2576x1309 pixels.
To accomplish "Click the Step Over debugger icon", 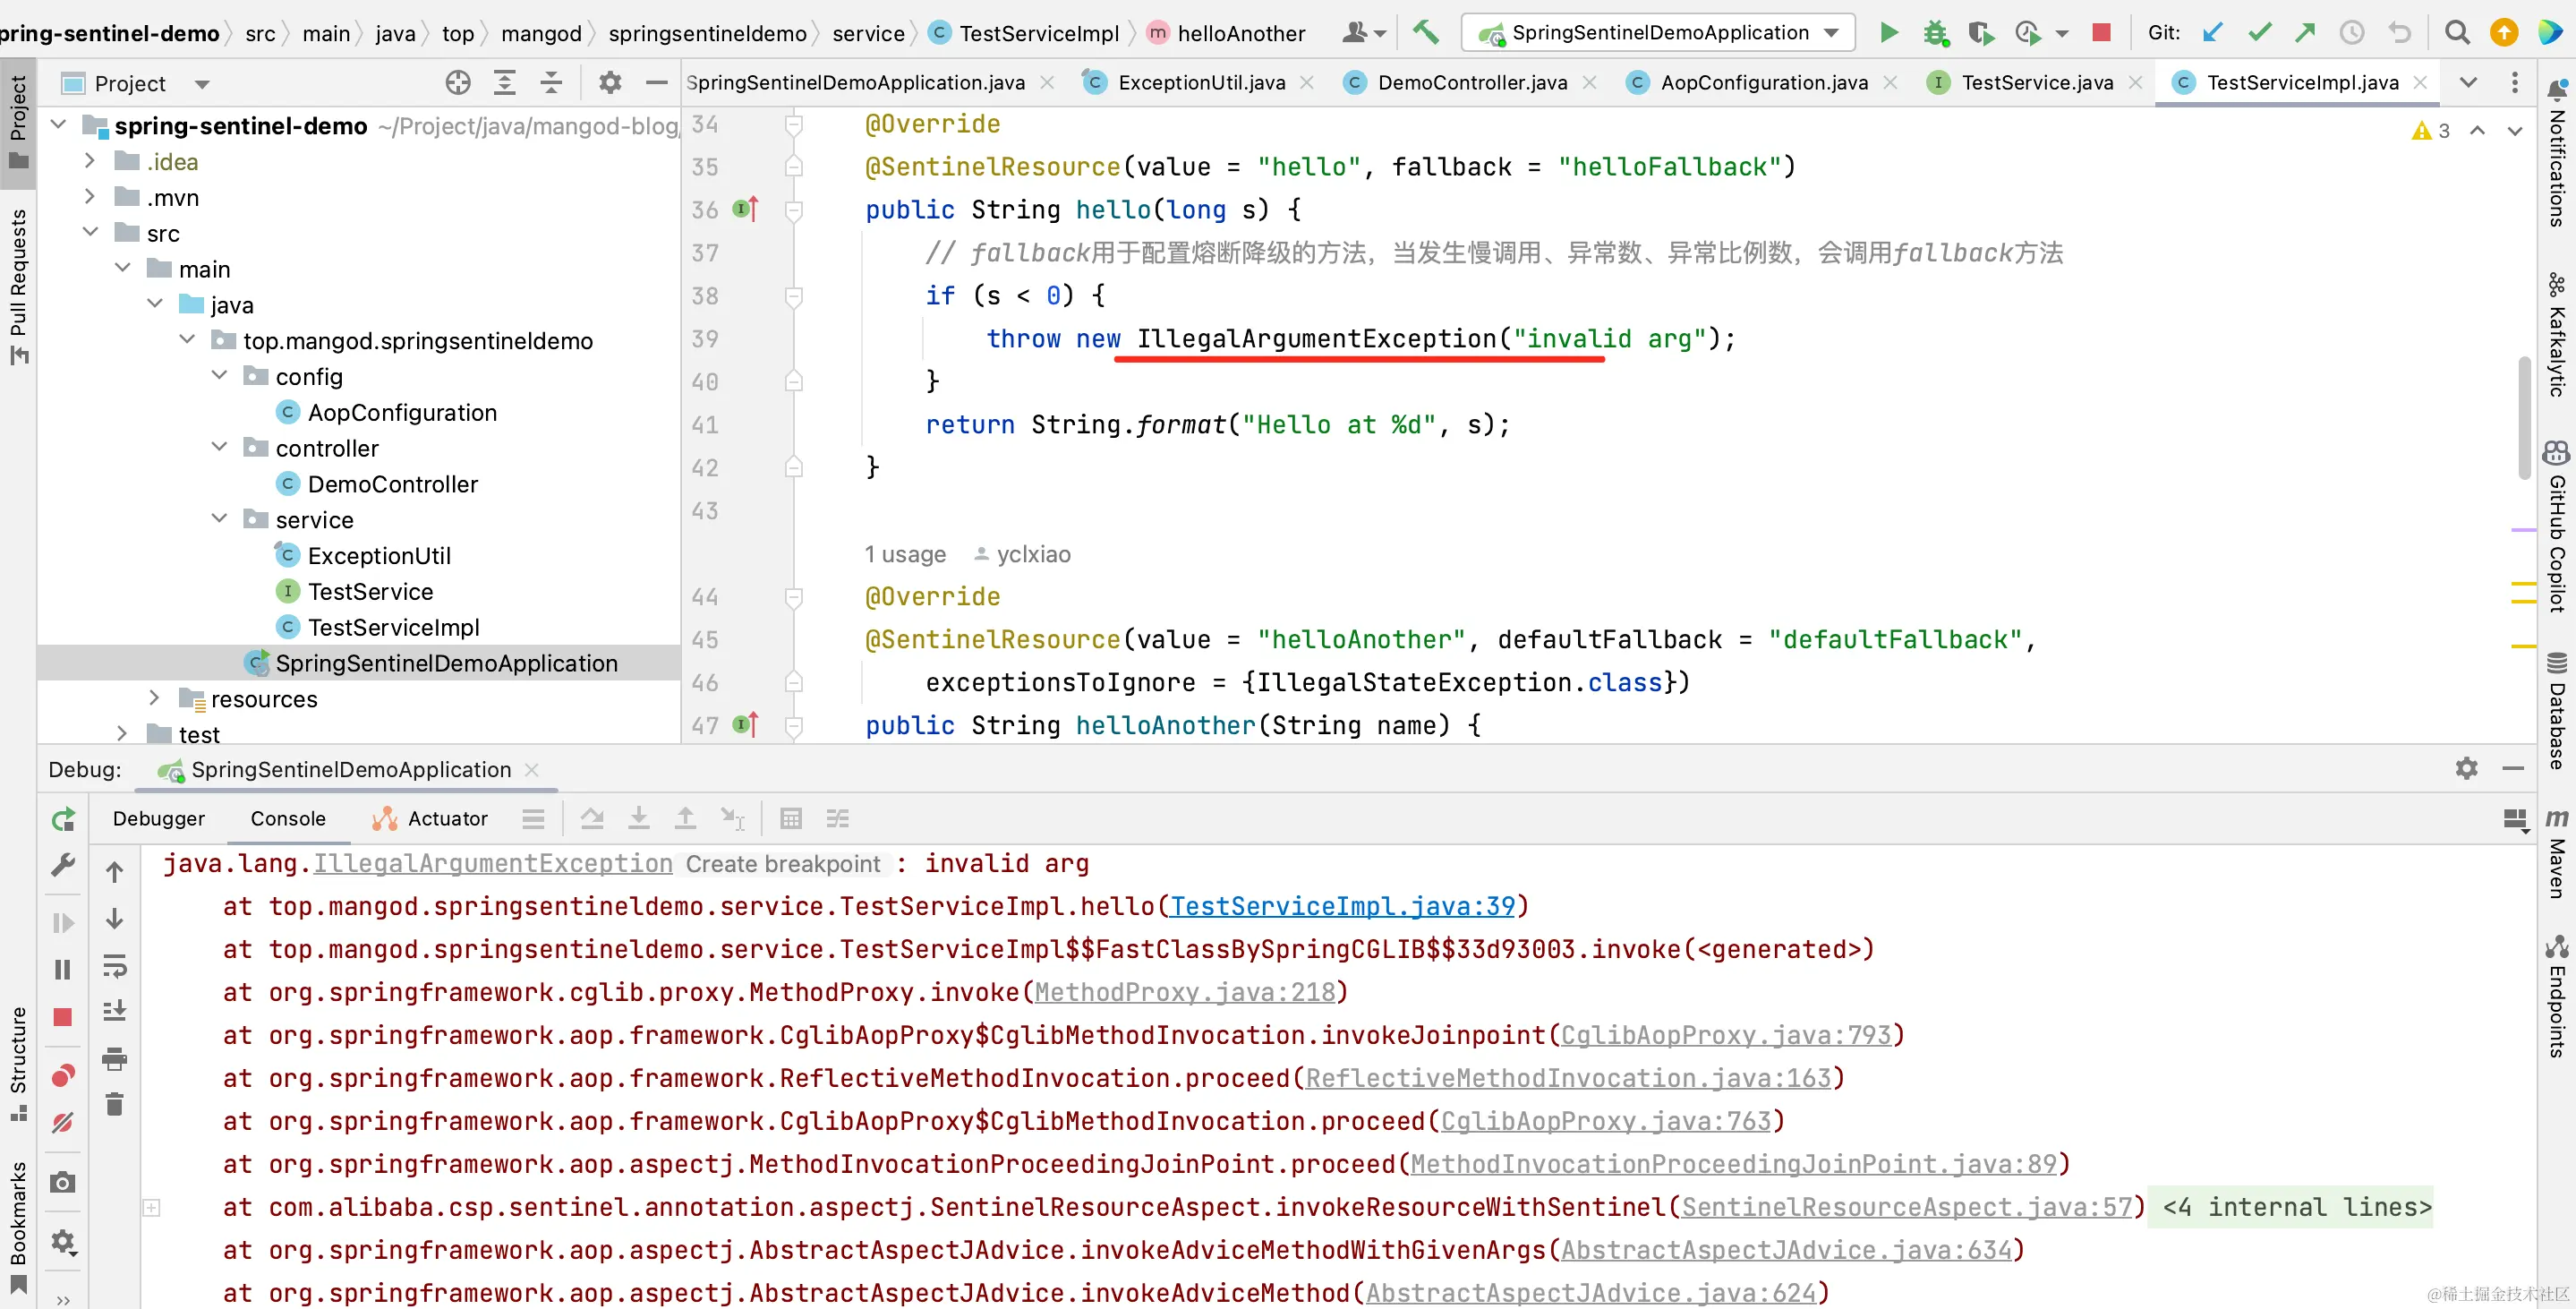I will tap(592, 819).
